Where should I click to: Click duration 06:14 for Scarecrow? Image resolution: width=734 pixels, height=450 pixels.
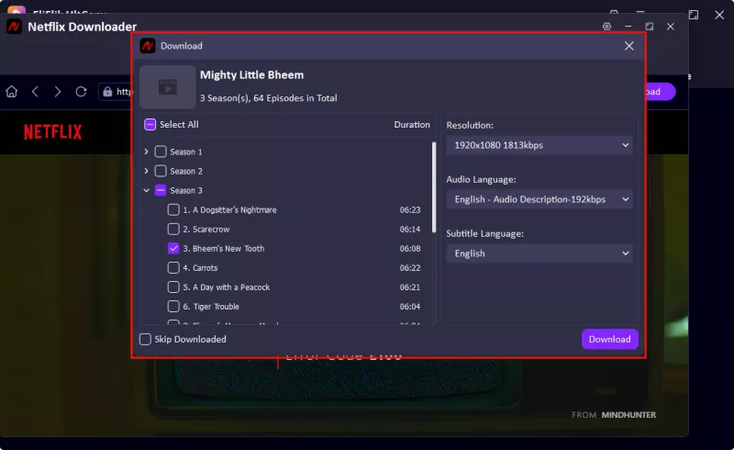[x=410, y=229]
